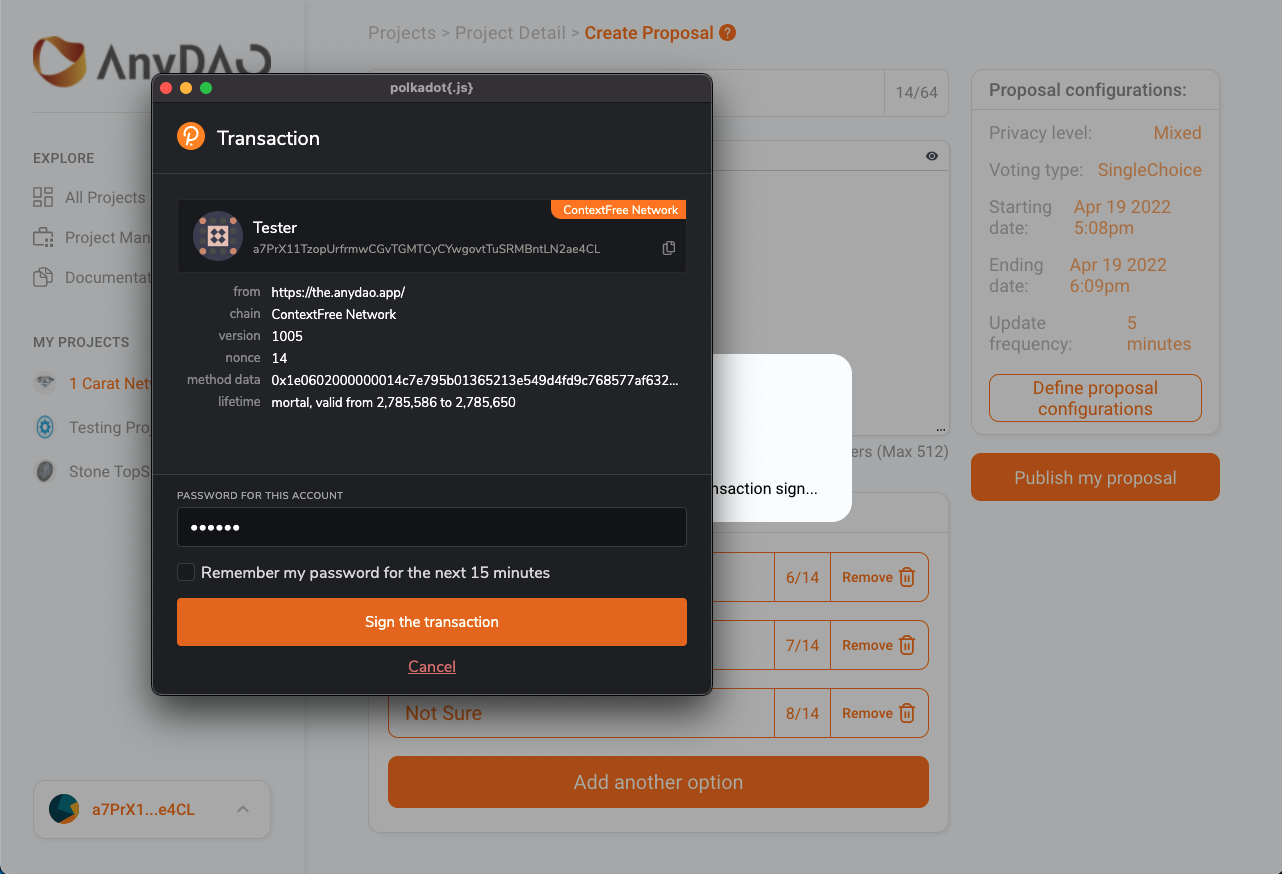Click Add another option button

tap(658, 782)
